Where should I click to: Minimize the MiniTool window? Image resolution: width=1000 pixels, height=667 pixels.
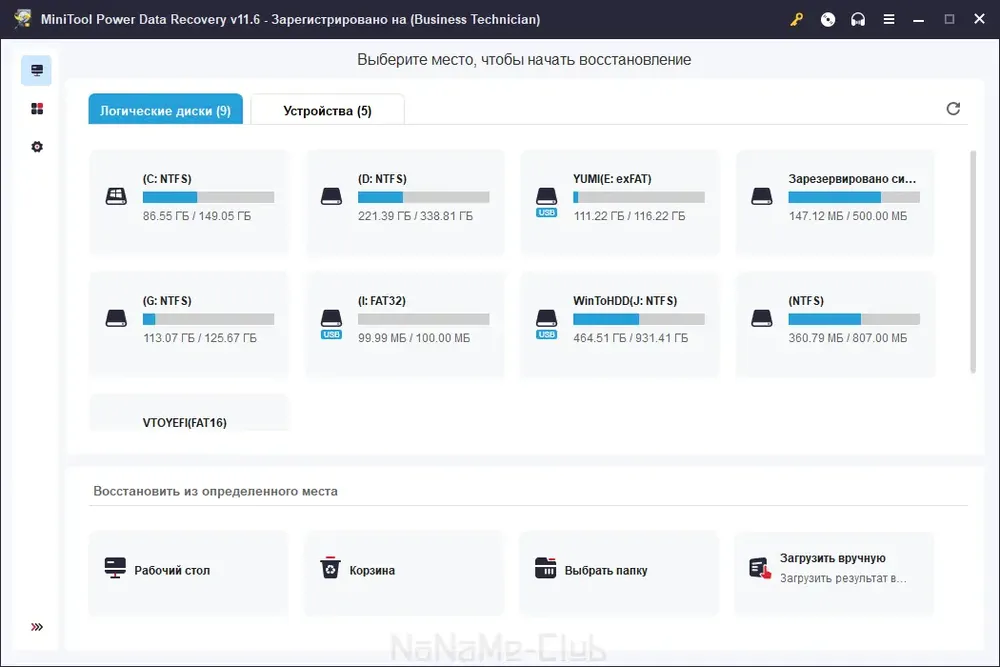[918, 20]
